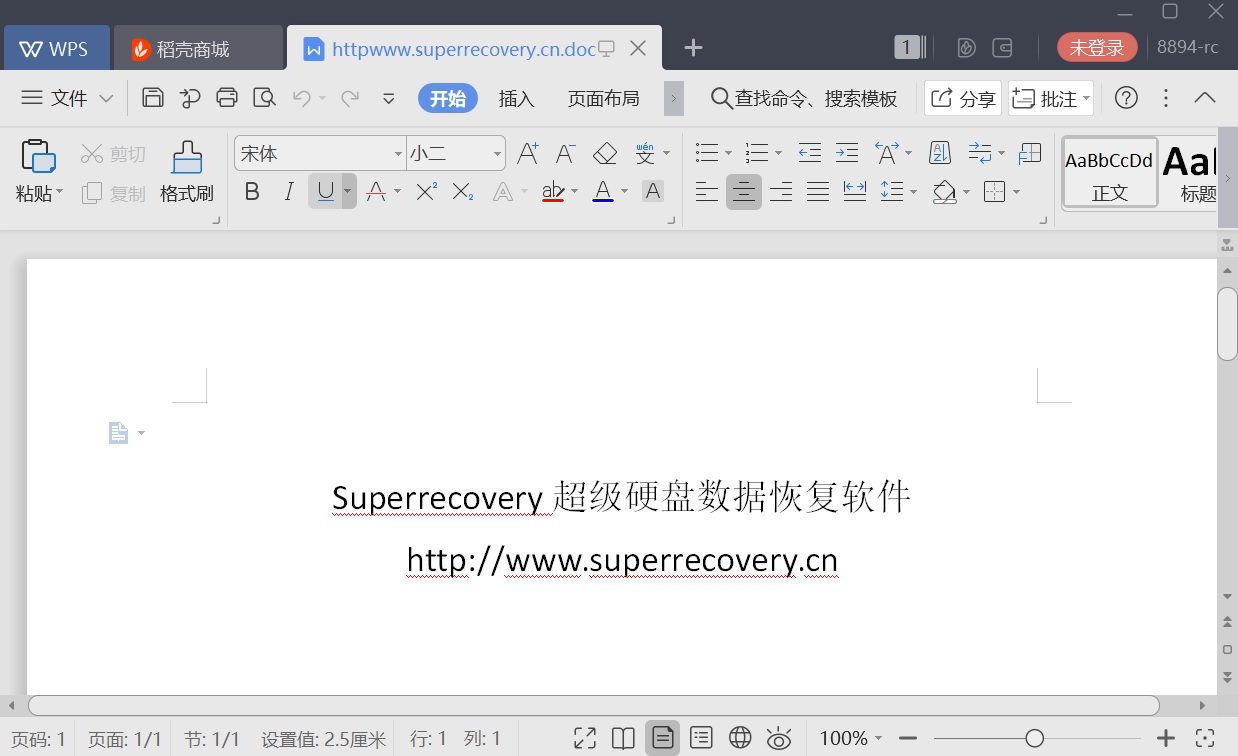Screen dimensions: 1238x756
Task: Zoom out with the minus icon
Action: 908,738
